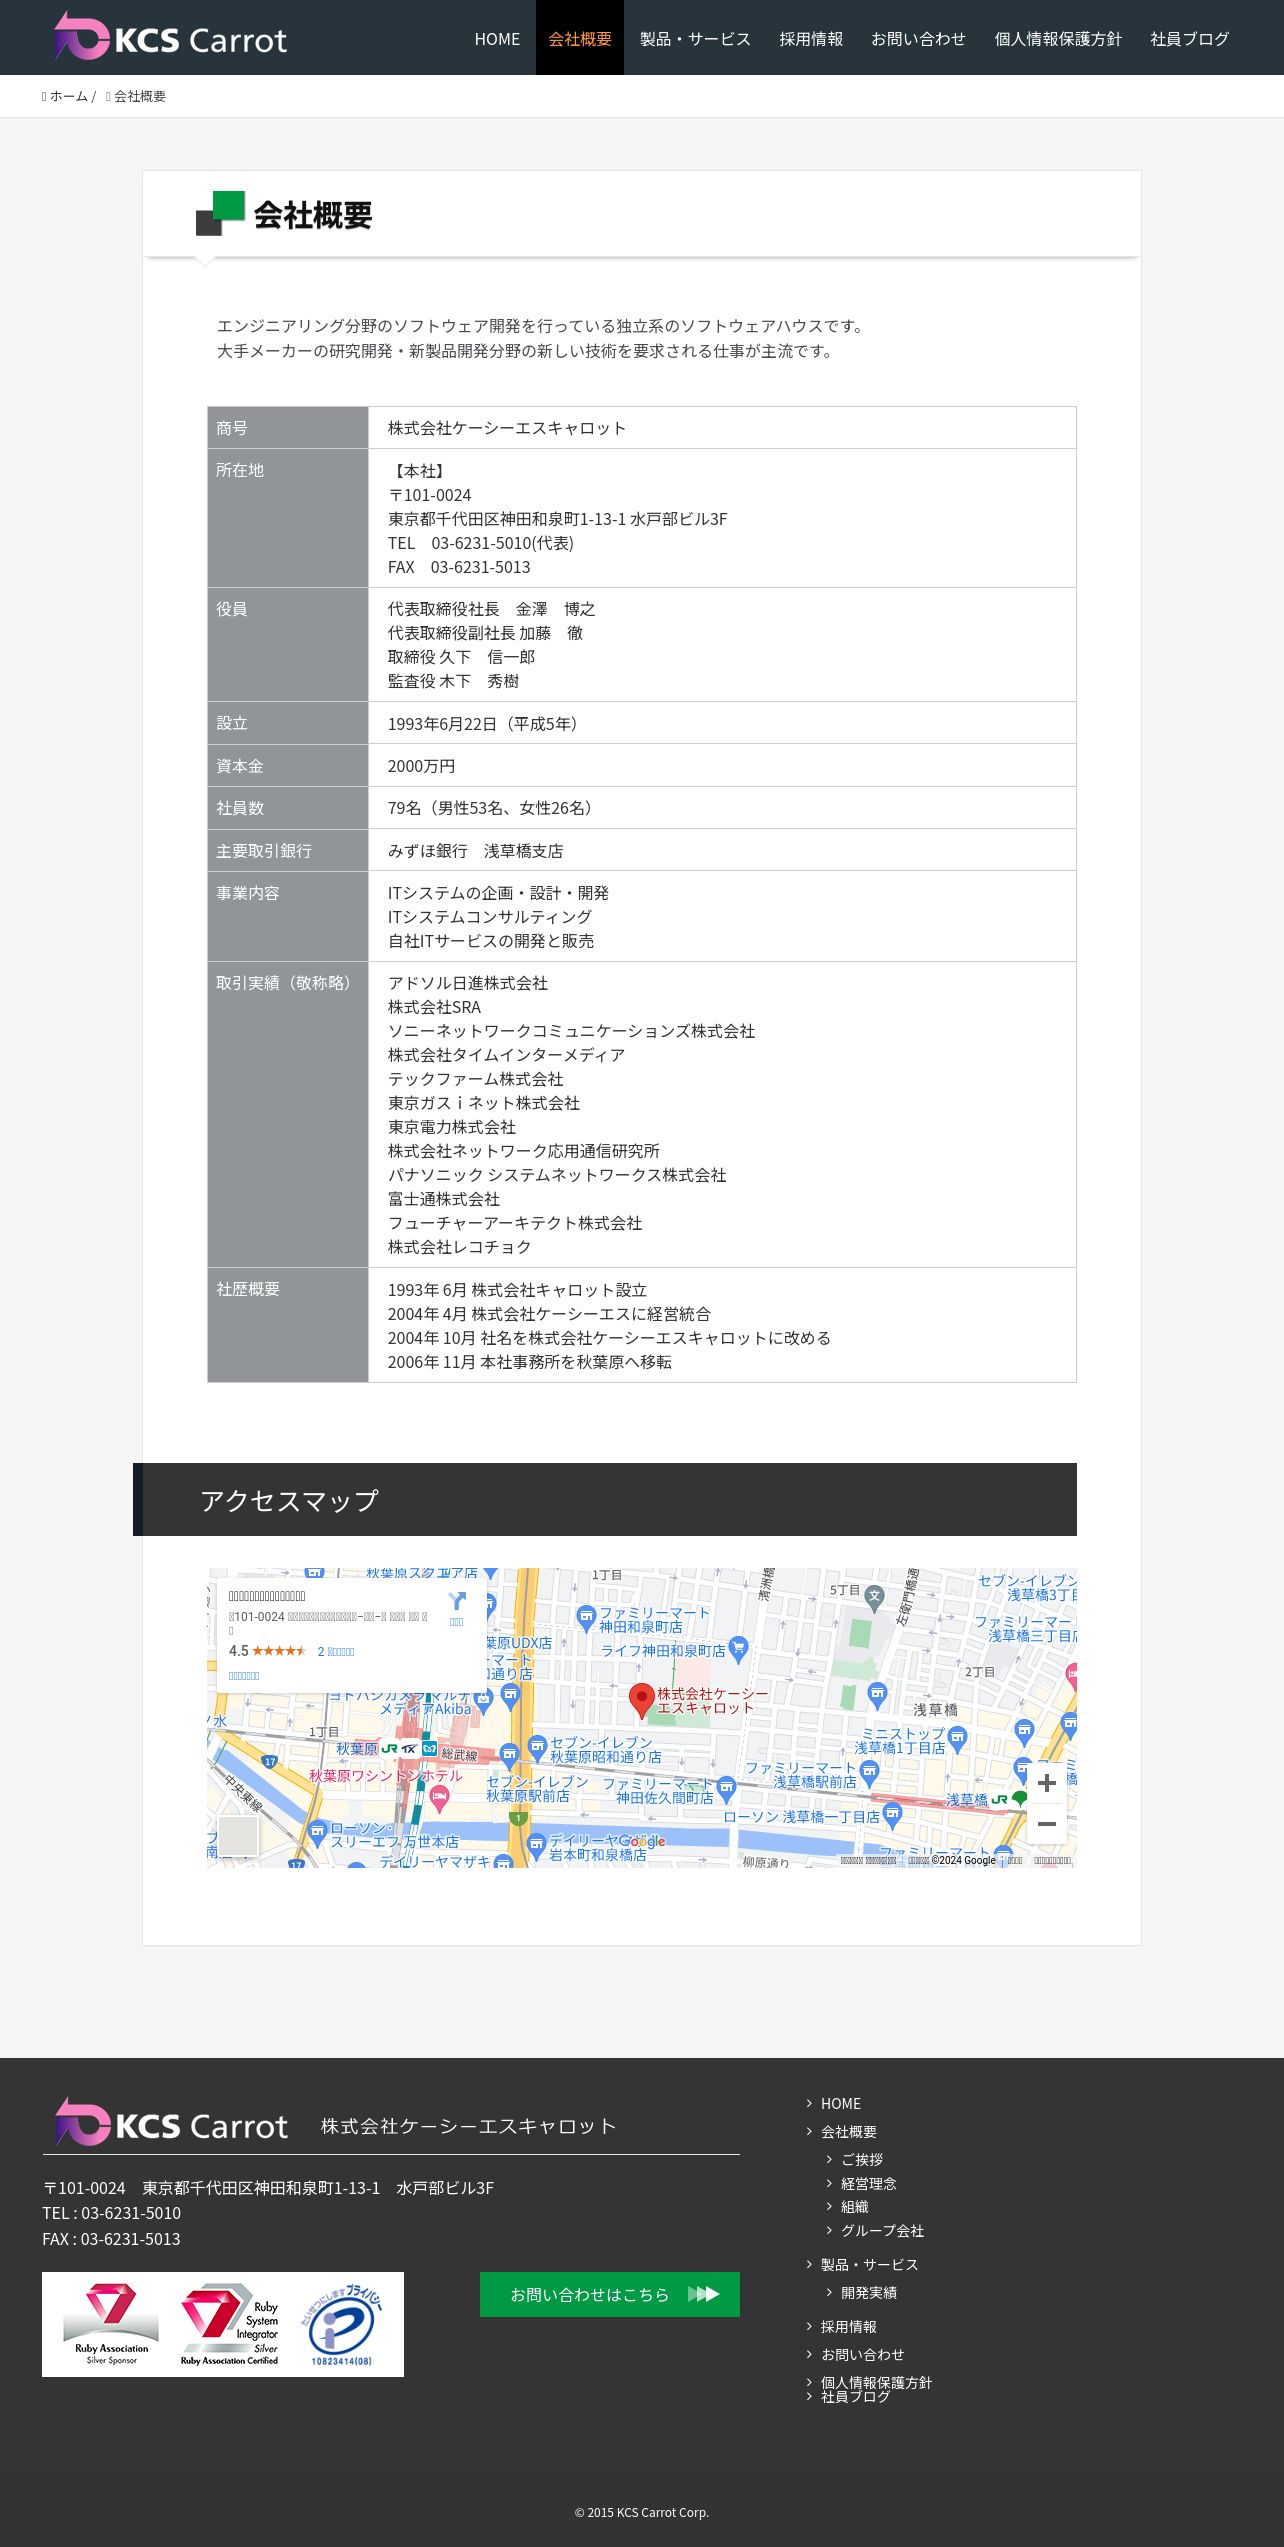
Task: Click the KCS Carrot logo in header
Action: point(170,37)
